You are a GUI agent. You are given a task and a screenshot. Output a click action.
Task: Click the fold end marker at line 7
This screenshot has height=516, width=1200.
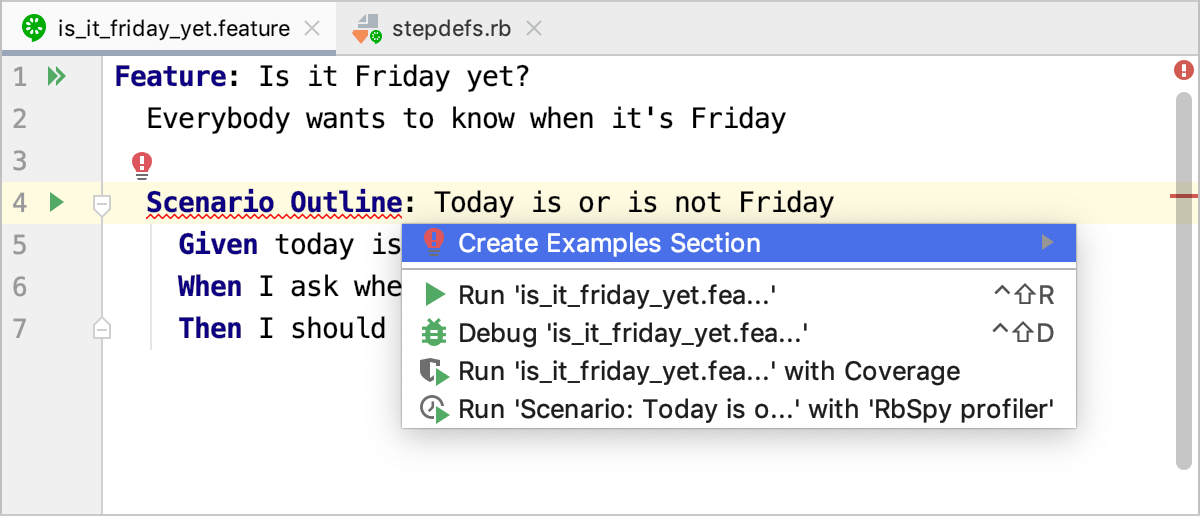coord(101,327)
